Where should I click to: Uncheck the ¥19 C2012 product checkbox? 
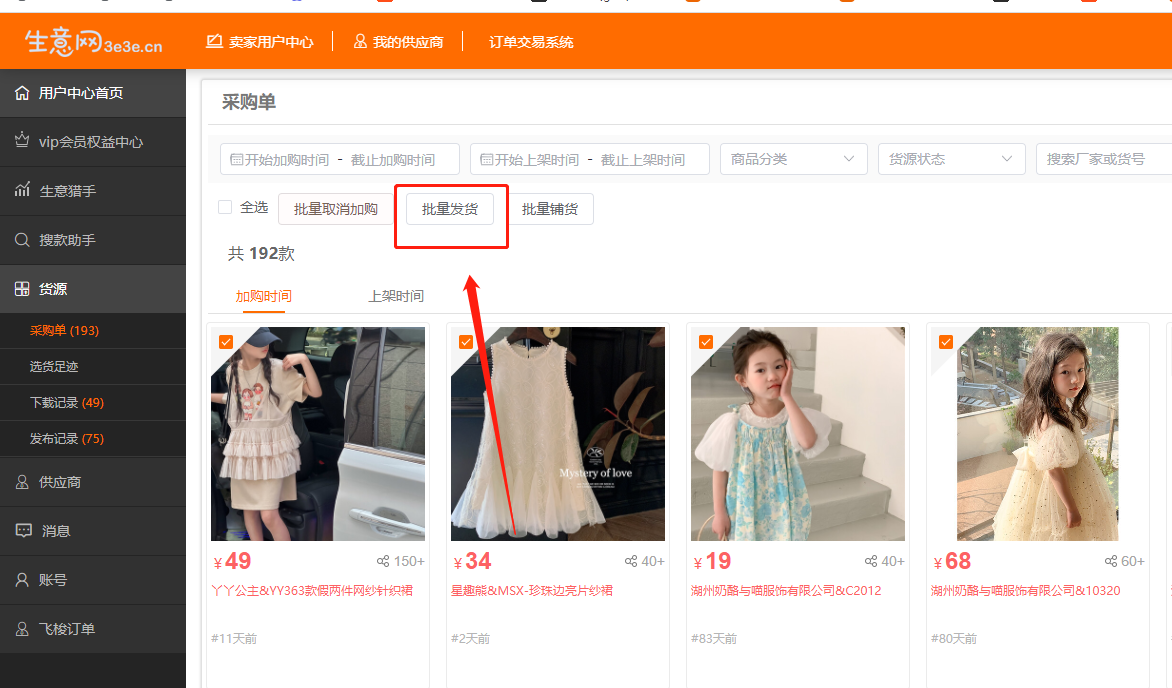(706, 342)
